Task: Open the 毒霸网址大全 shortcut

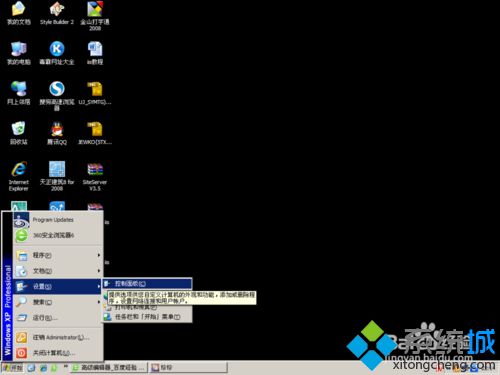Action: point(57,53)
